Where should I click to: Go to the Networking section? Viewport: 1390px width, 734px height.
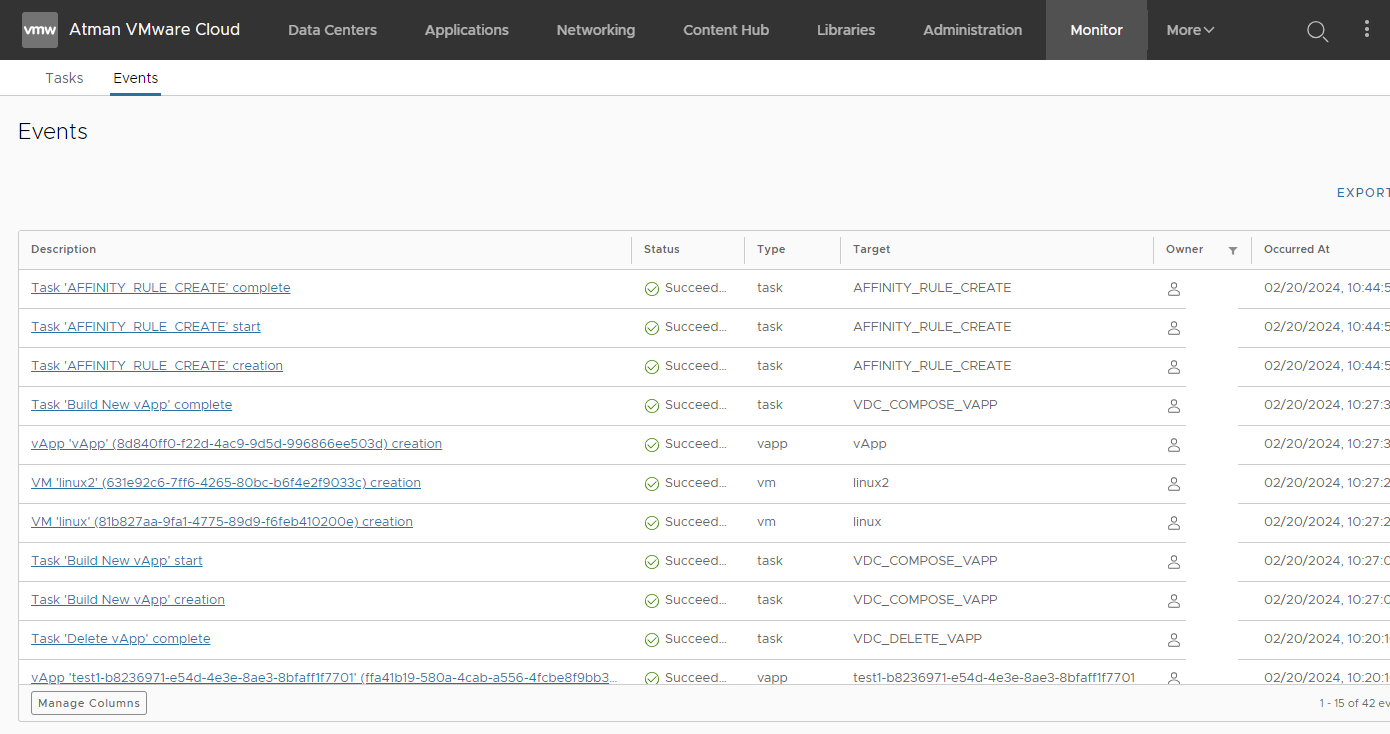tap(595, 30)
